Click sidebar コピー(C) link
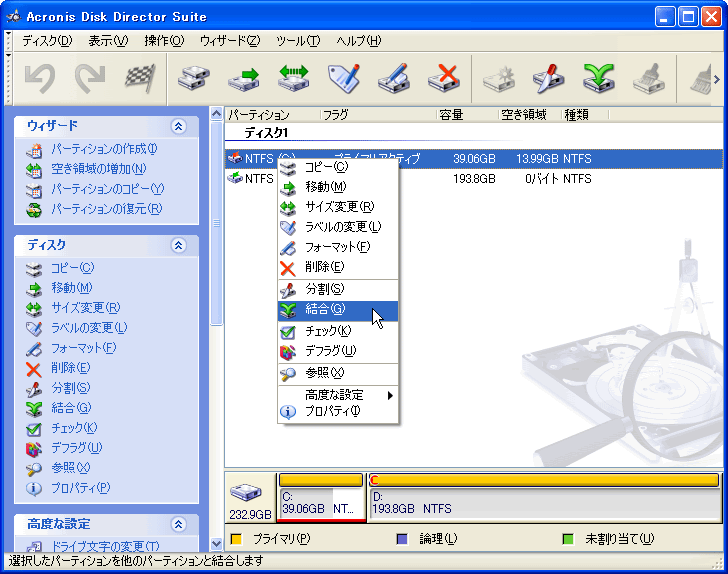The image size is (728, 574). 72,268
